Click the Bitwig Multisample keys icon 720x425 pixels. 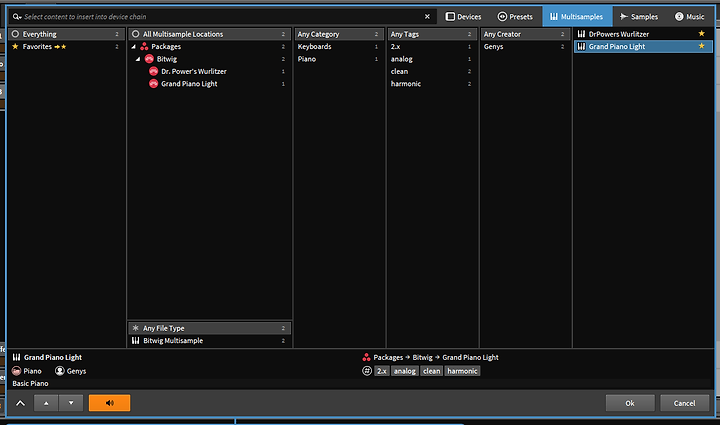tap(135, 341)
